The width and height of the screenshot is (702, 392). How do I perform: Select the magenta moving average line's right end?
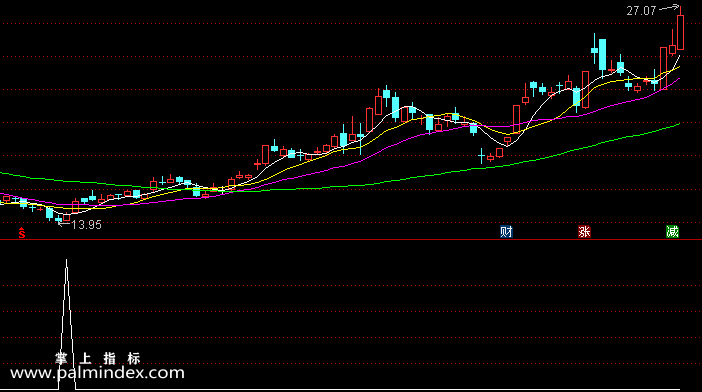[x=679, y=79]
